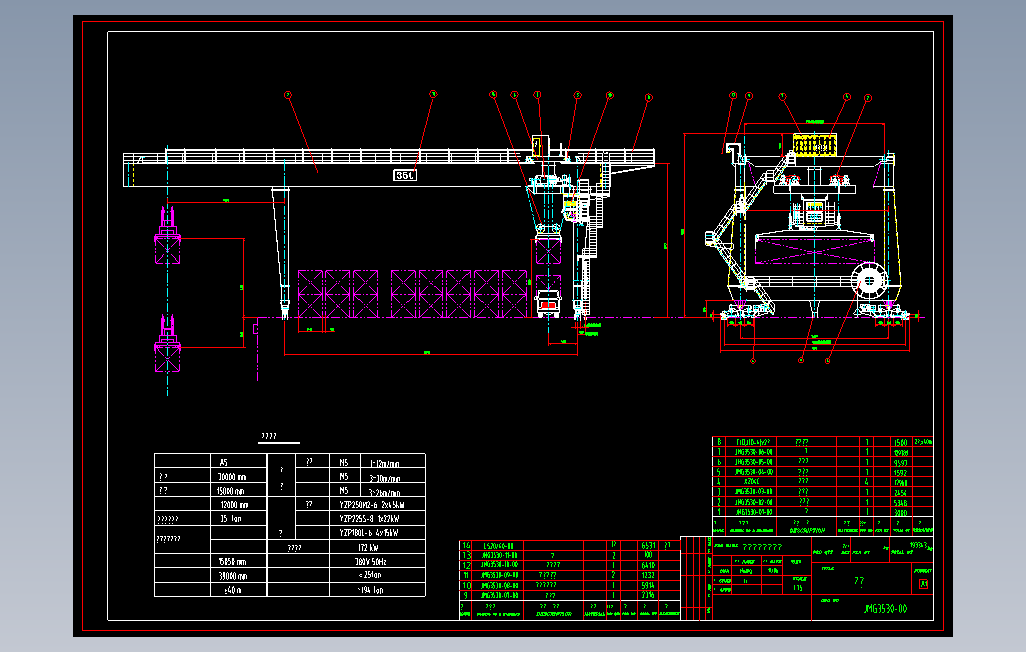Select parts list row number 16
This screenshot has height=652, width=1026.
coord(466,545)
